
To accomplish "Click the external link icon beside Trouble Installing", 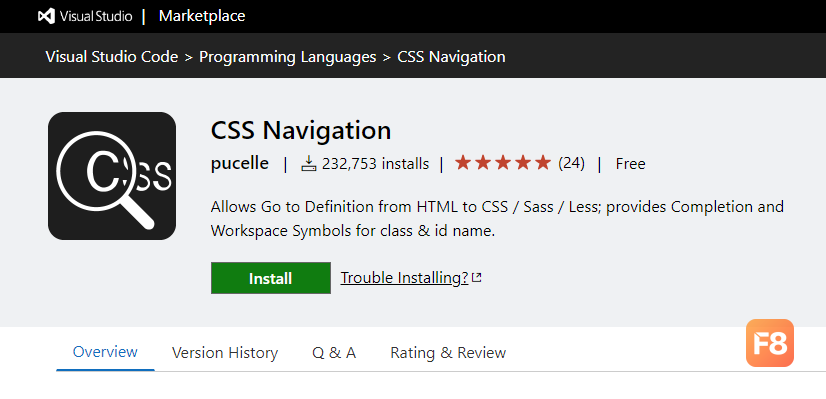I will coord(477,277).
